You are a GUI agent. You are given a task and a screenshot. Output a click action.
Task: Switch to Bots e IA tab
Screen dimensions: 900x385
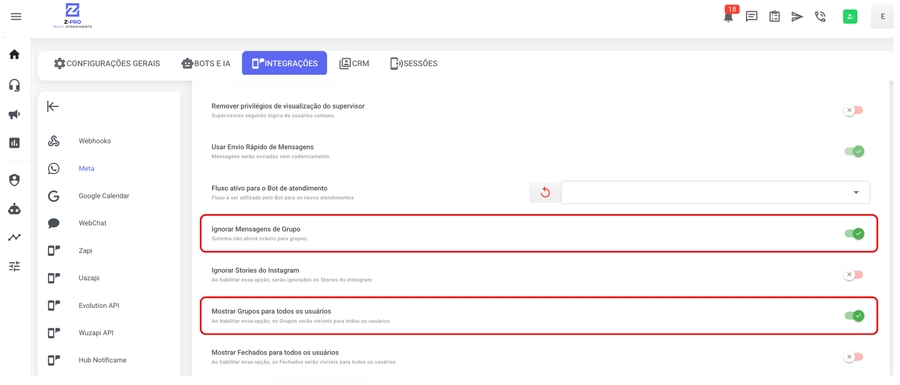pyautogui.click(x=205, y=64)
